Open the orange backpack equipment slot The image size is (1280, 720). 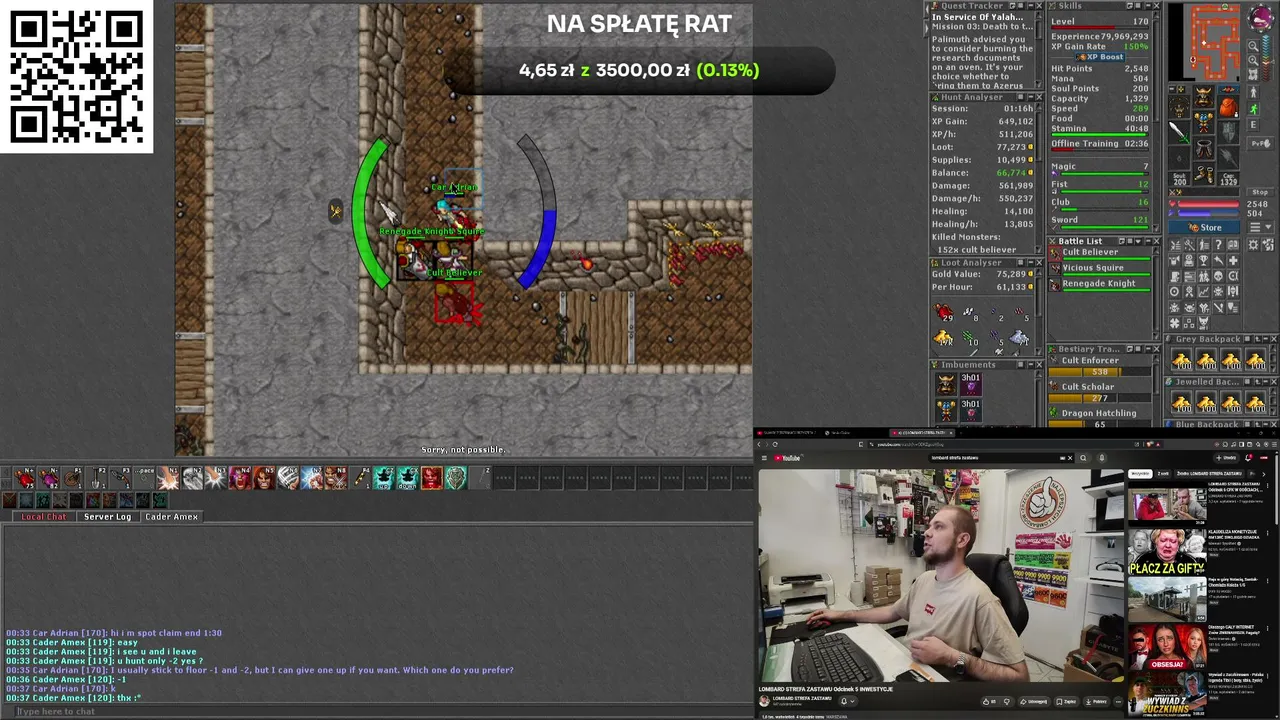1228,106
